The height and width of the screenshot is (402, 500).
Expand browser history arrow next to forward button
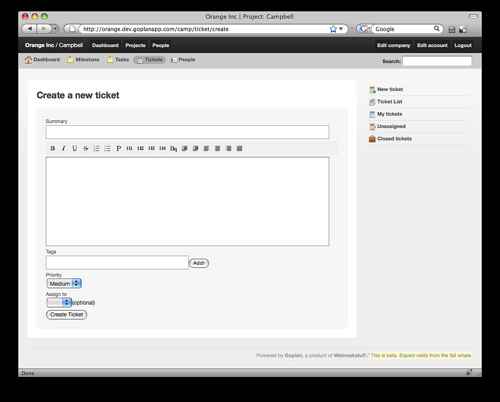(55, 29)
